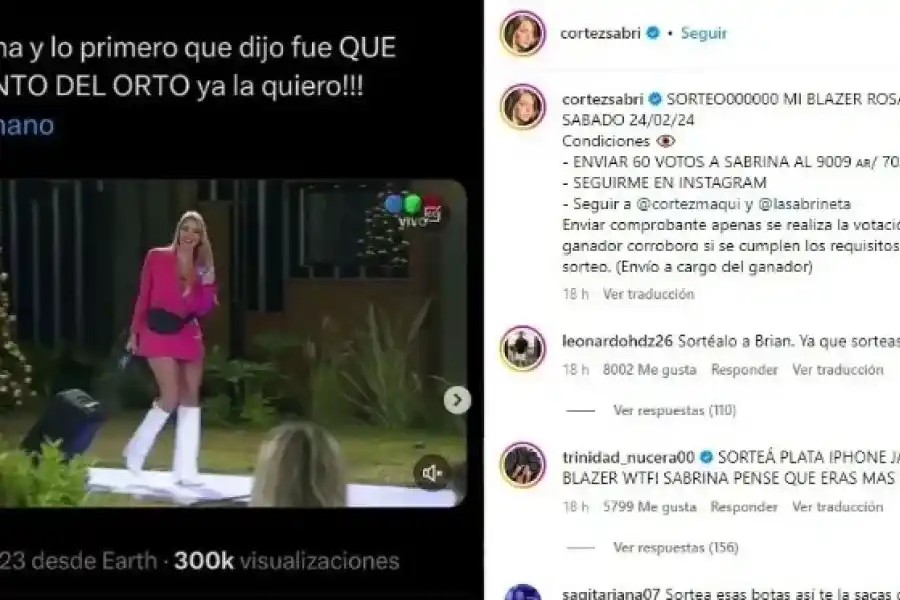The width and height of the screenshot is (900, 600).
Task: Click verified badge next to cortezsabri header
Action: tap(653, 33)
